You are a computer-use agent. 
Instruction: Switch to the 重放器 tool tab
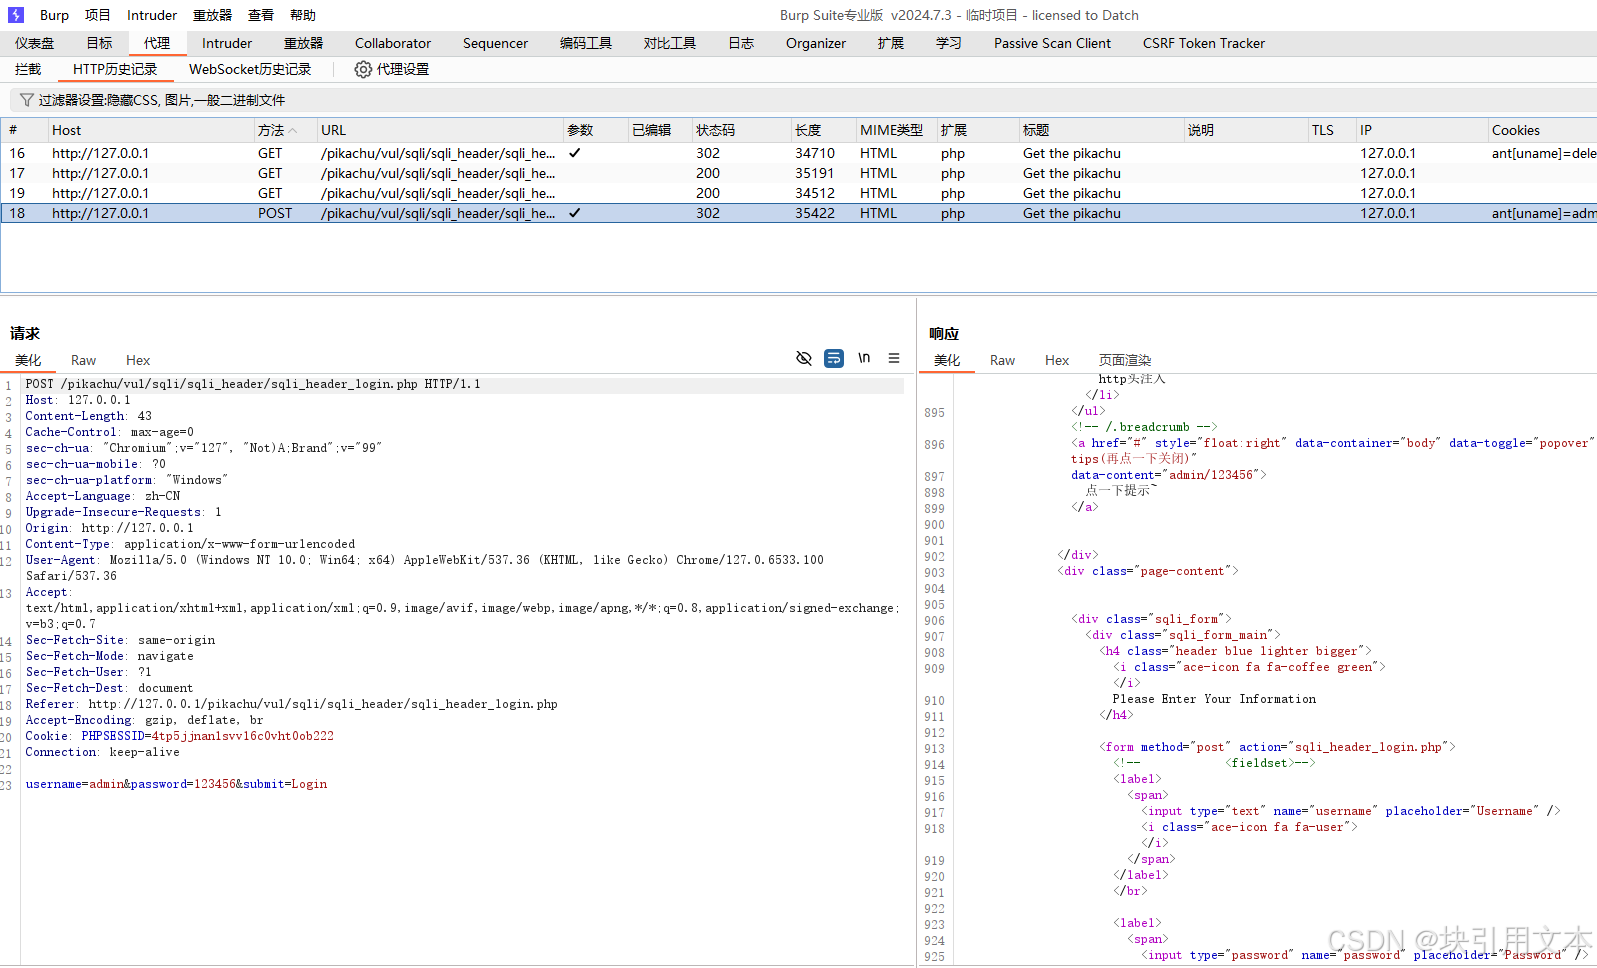(x=304, y=43)
